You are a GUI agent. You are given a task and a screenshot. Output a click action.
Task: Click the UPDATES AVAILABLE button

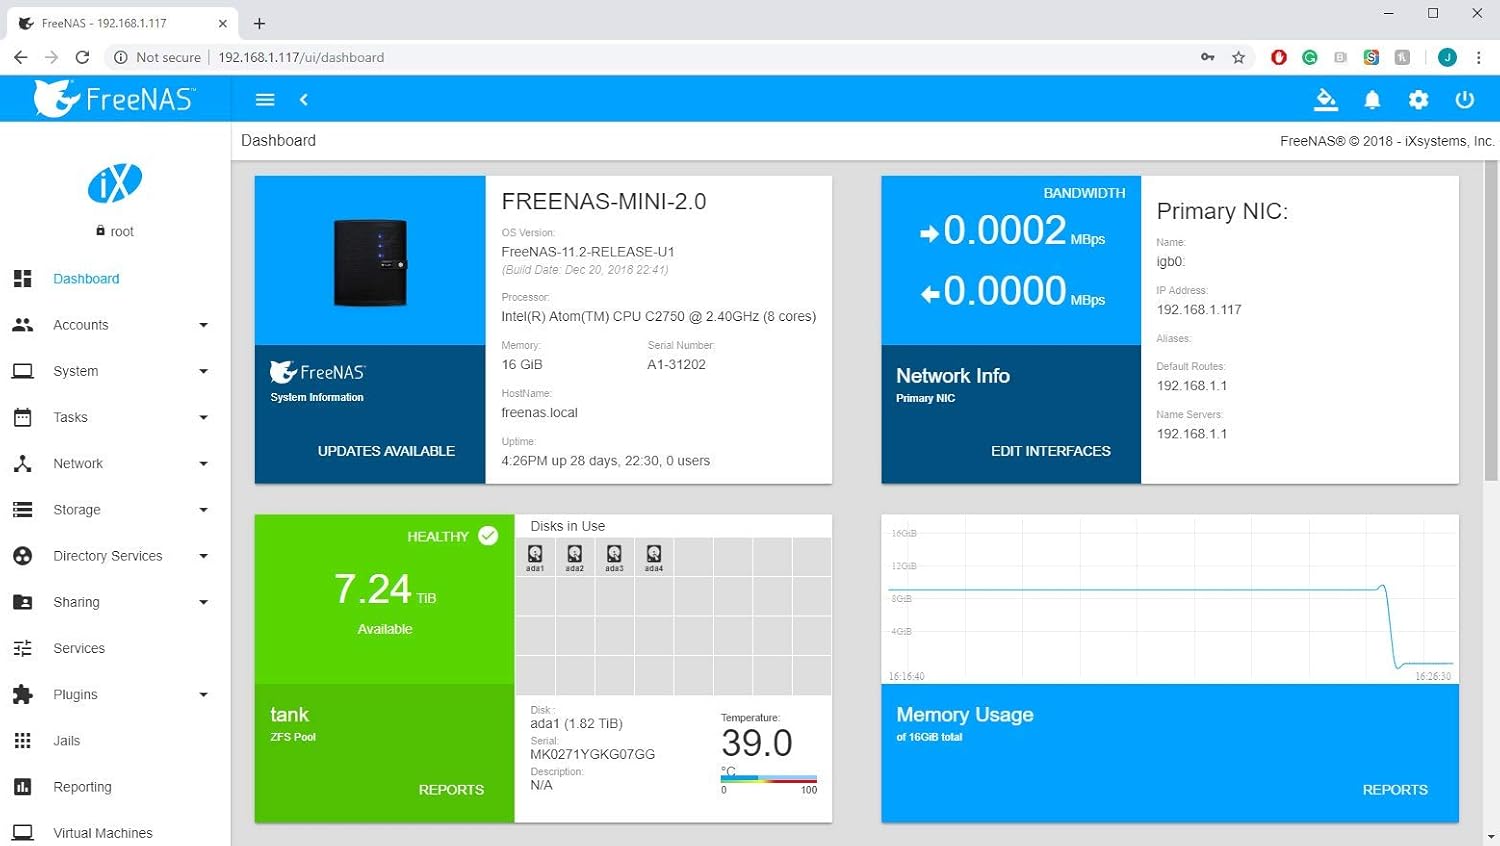click(386, 451)
